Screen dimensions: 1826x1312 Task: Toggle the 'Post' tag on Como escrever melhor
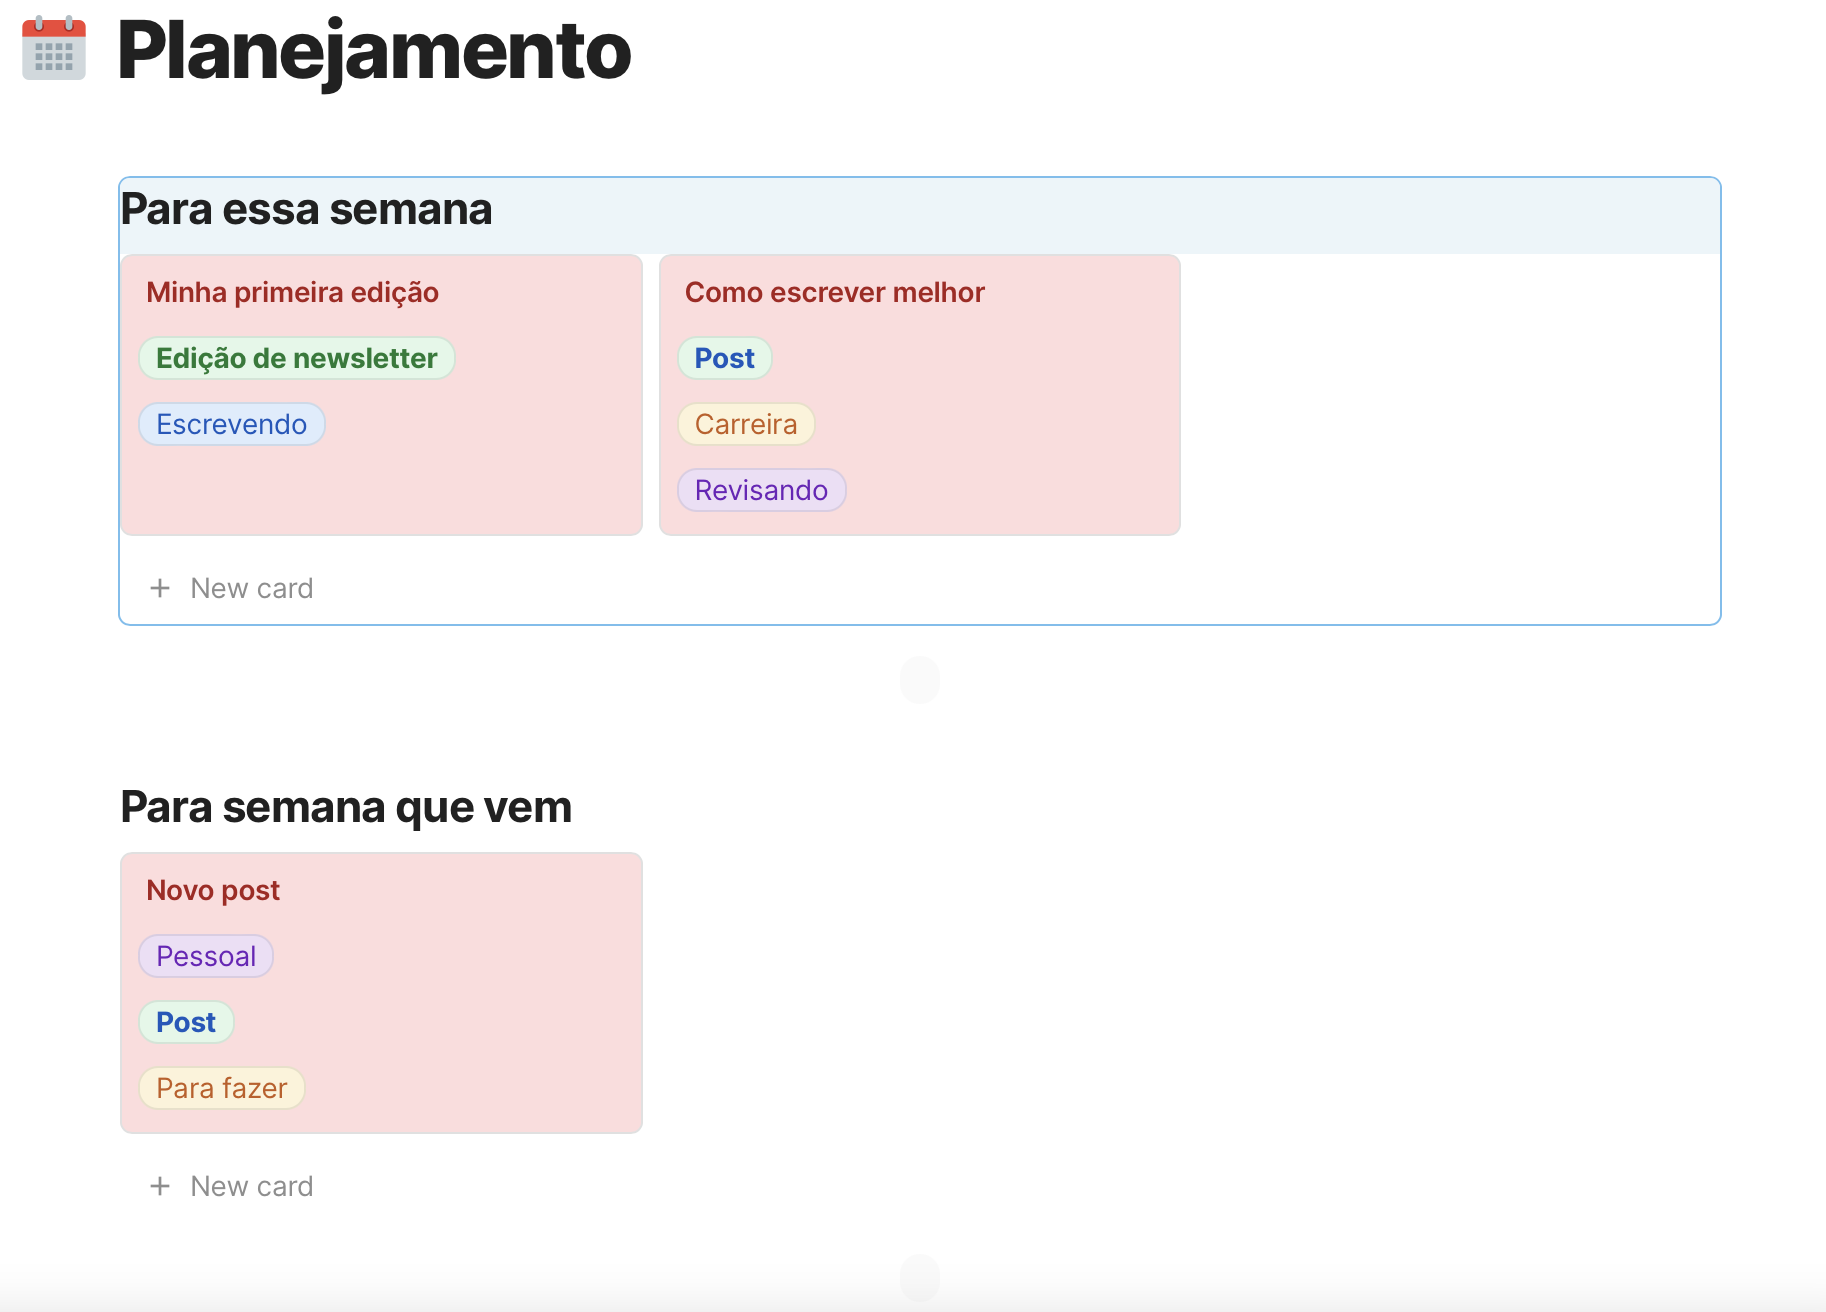tap(724, 358)
